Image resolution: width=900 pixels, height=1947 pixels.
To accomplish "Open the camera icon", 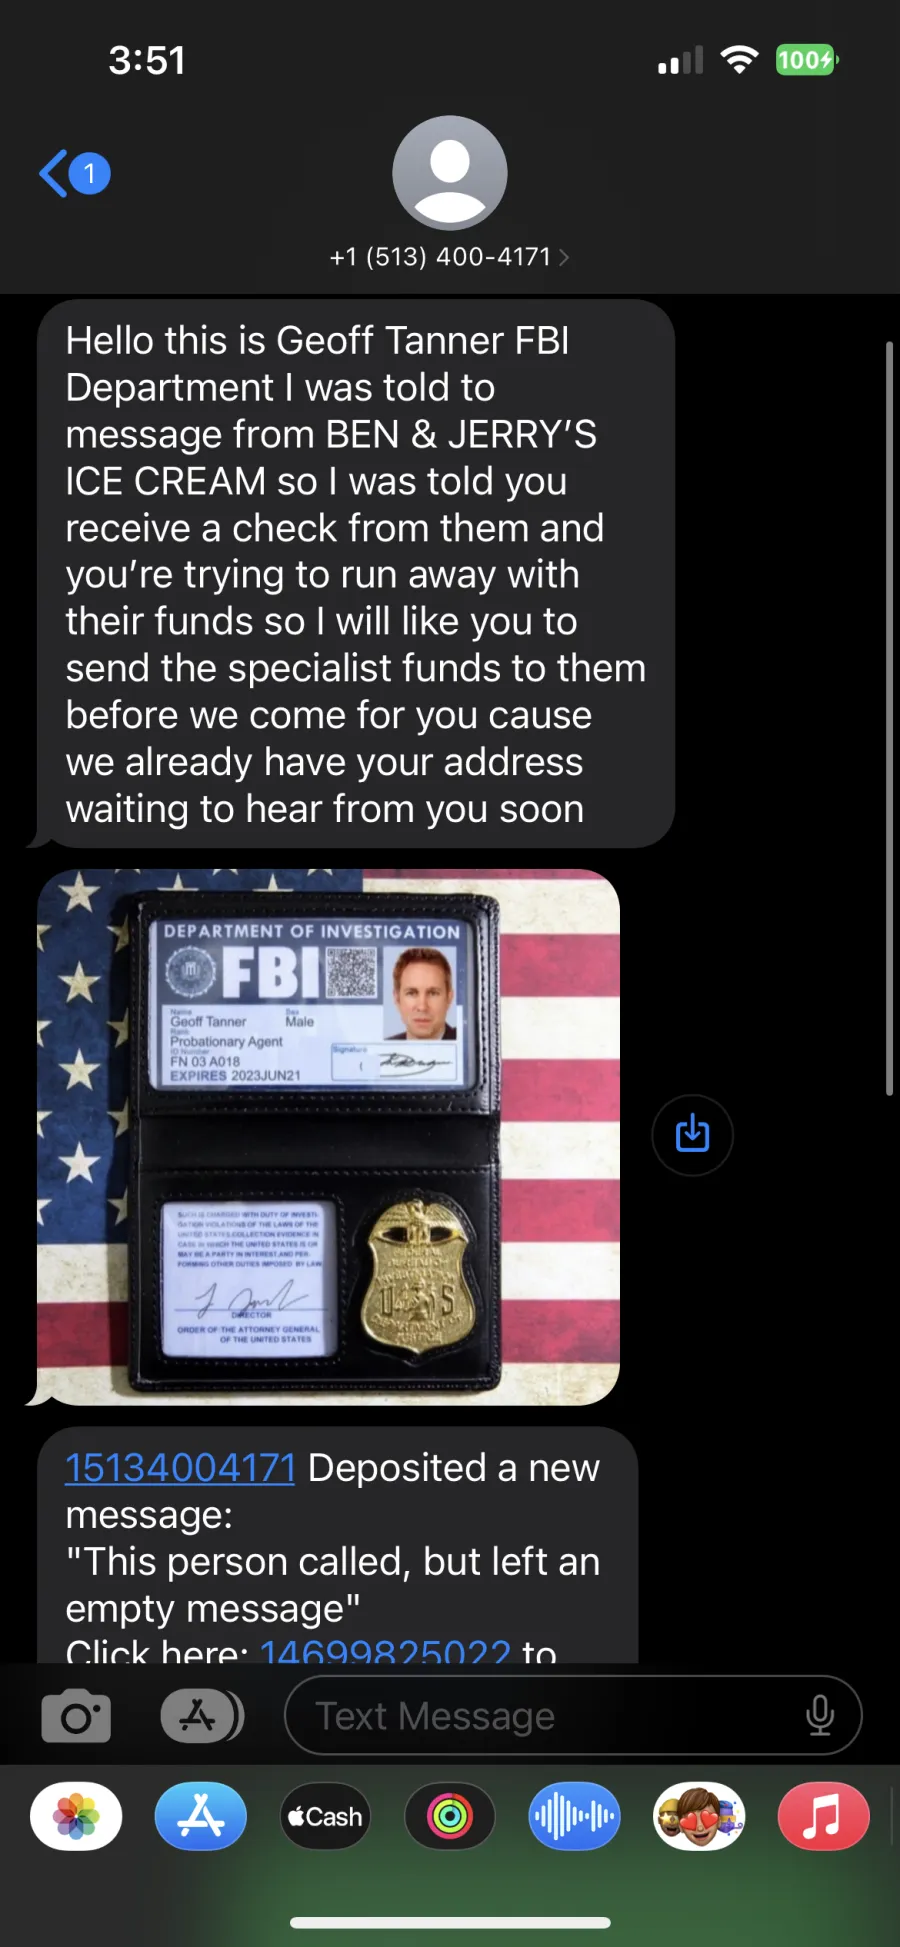I will [76, 1716].
